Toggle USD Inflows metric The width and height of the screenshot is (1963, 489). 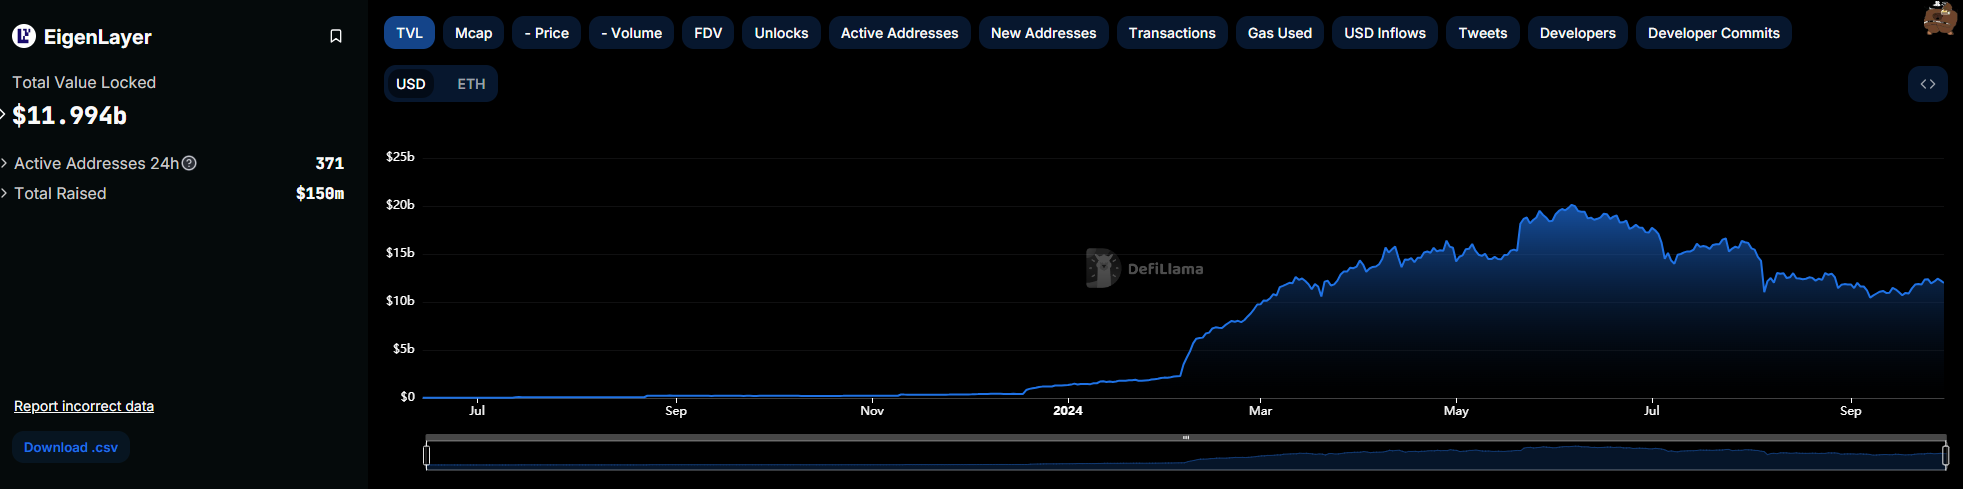(1385, 33)
